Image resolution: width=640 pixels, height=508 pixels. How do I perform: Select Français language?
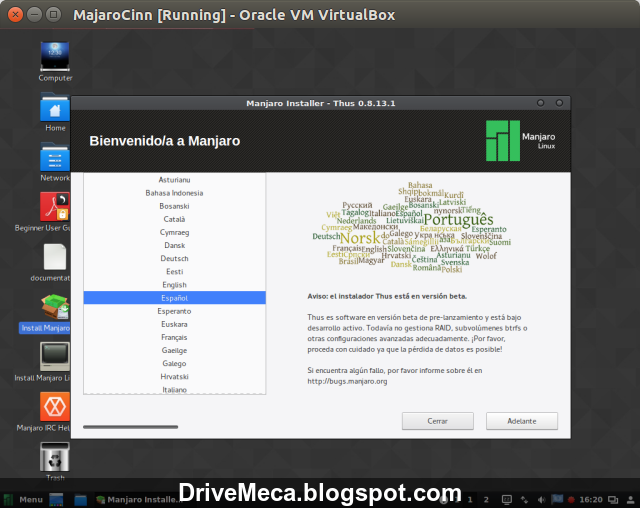[174, 337]
